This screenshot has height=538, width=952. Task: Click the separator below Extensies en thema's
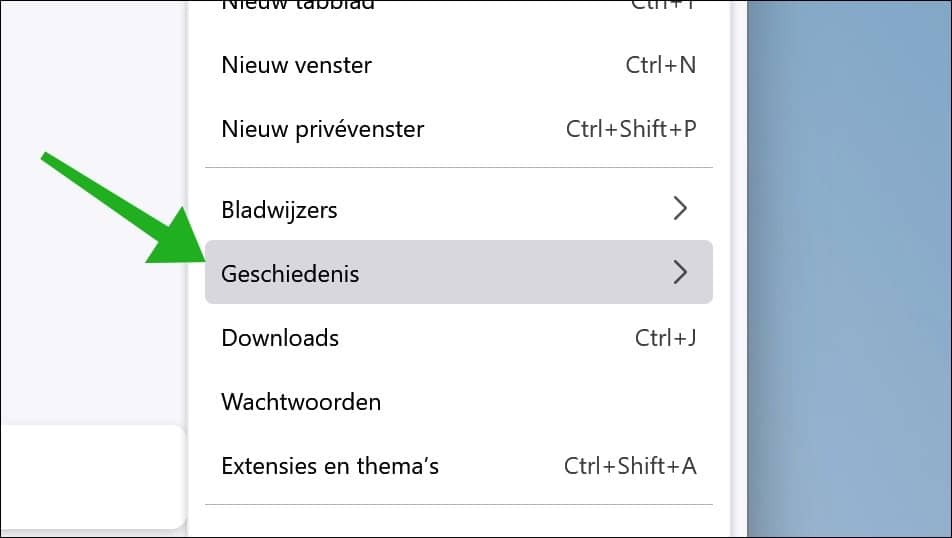(458, 505)
